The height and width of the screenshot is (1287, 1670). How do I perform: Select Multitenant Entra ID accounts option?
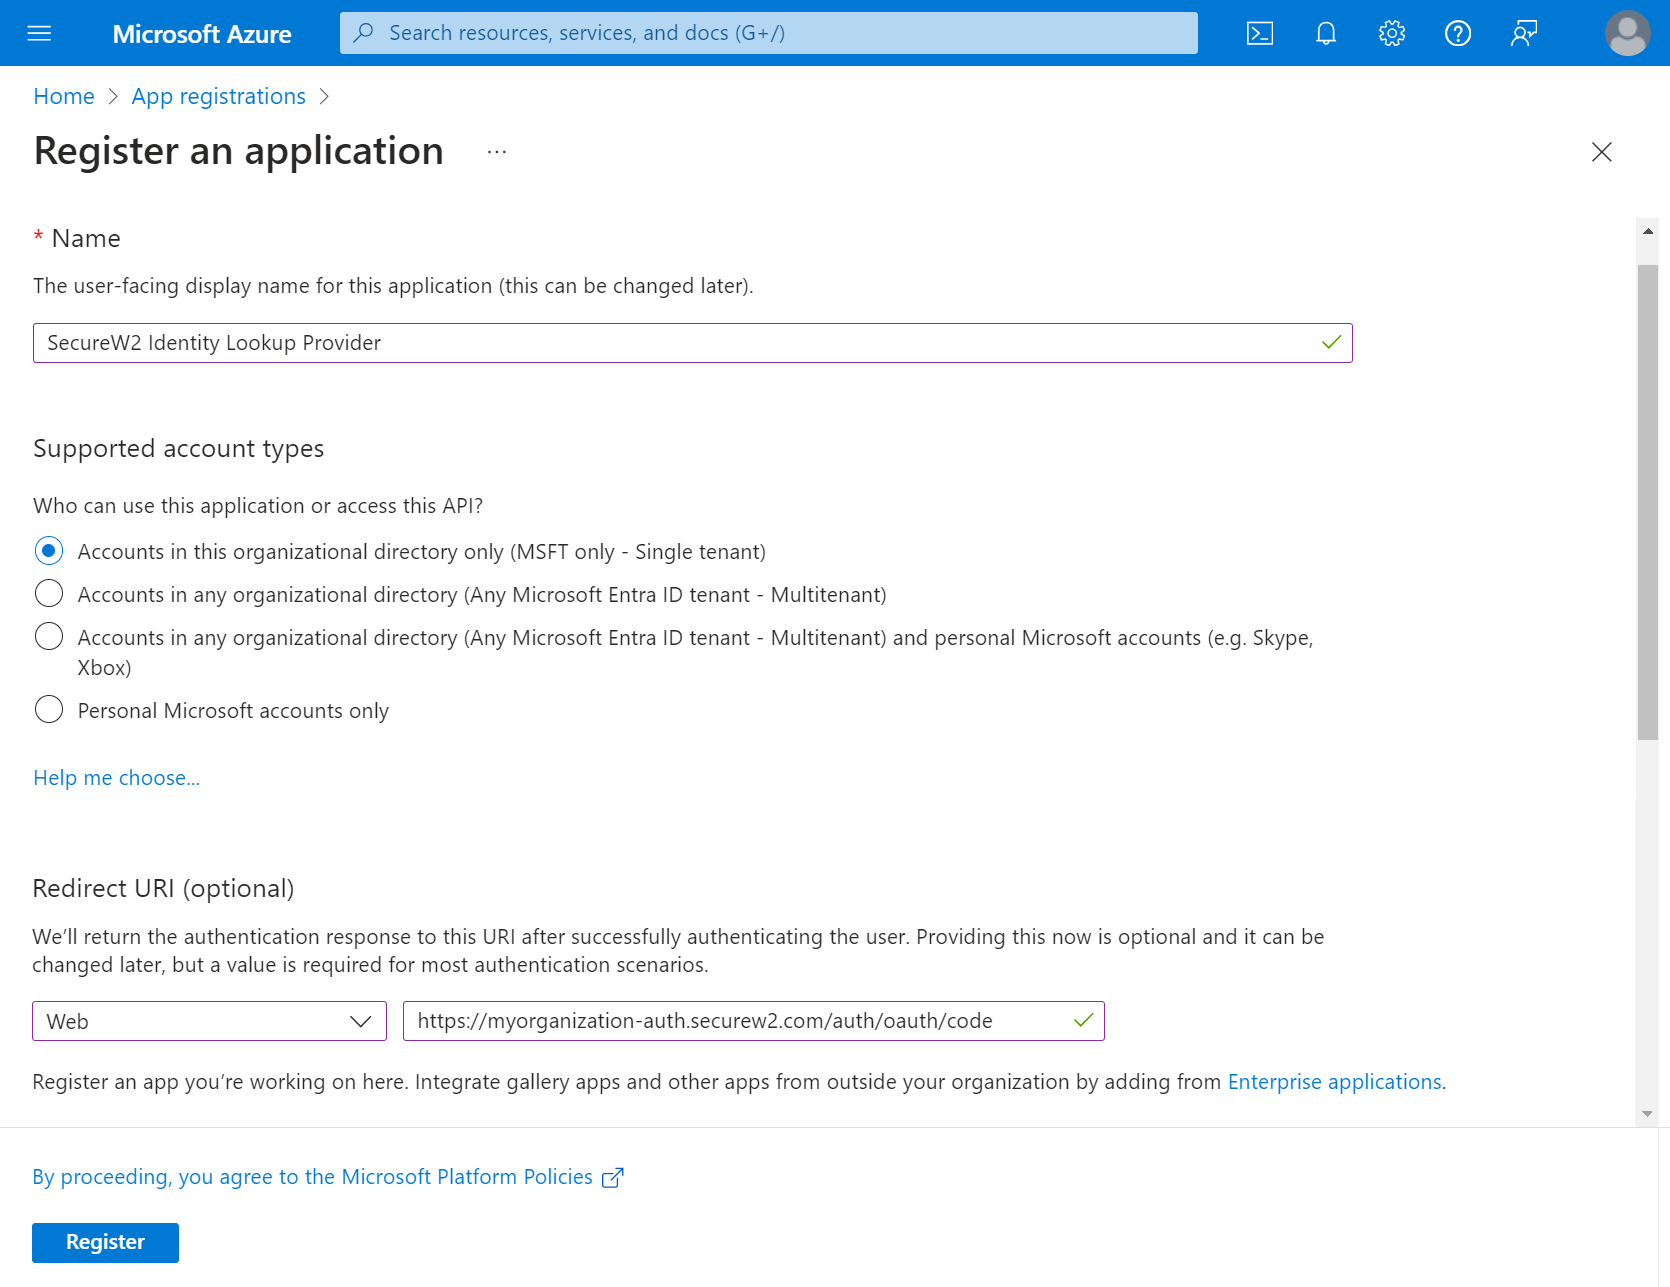click(49, 594)
